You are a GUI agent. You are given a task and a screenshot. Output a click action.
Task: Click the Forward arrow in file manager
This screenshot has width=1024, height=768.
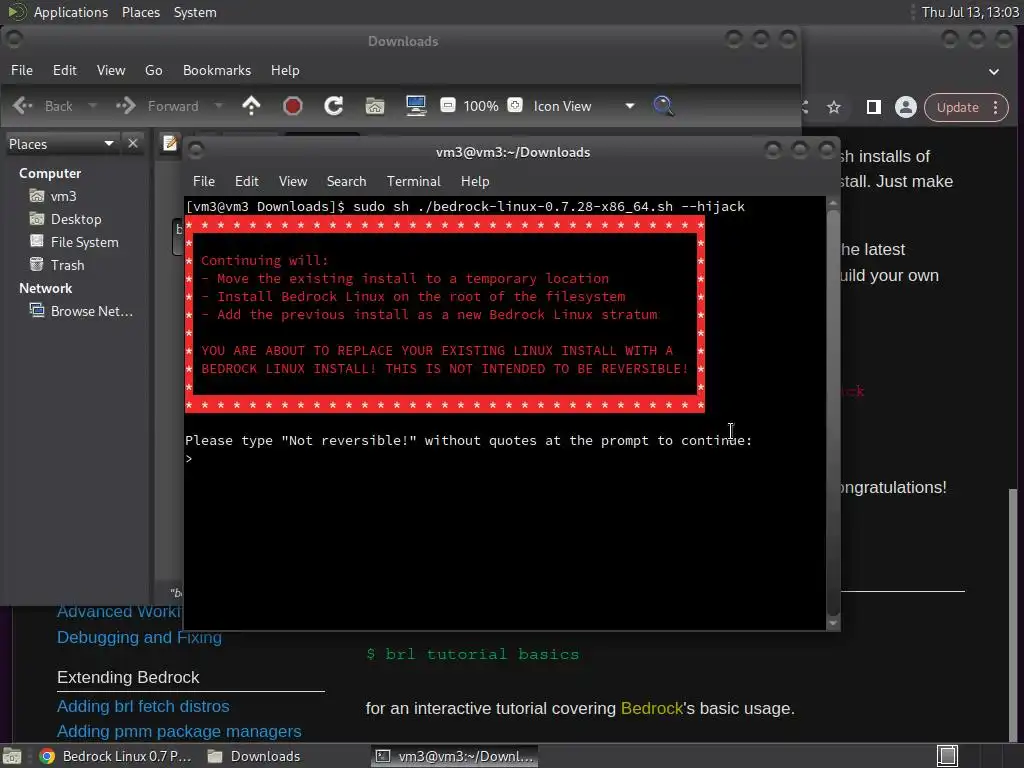126,106
